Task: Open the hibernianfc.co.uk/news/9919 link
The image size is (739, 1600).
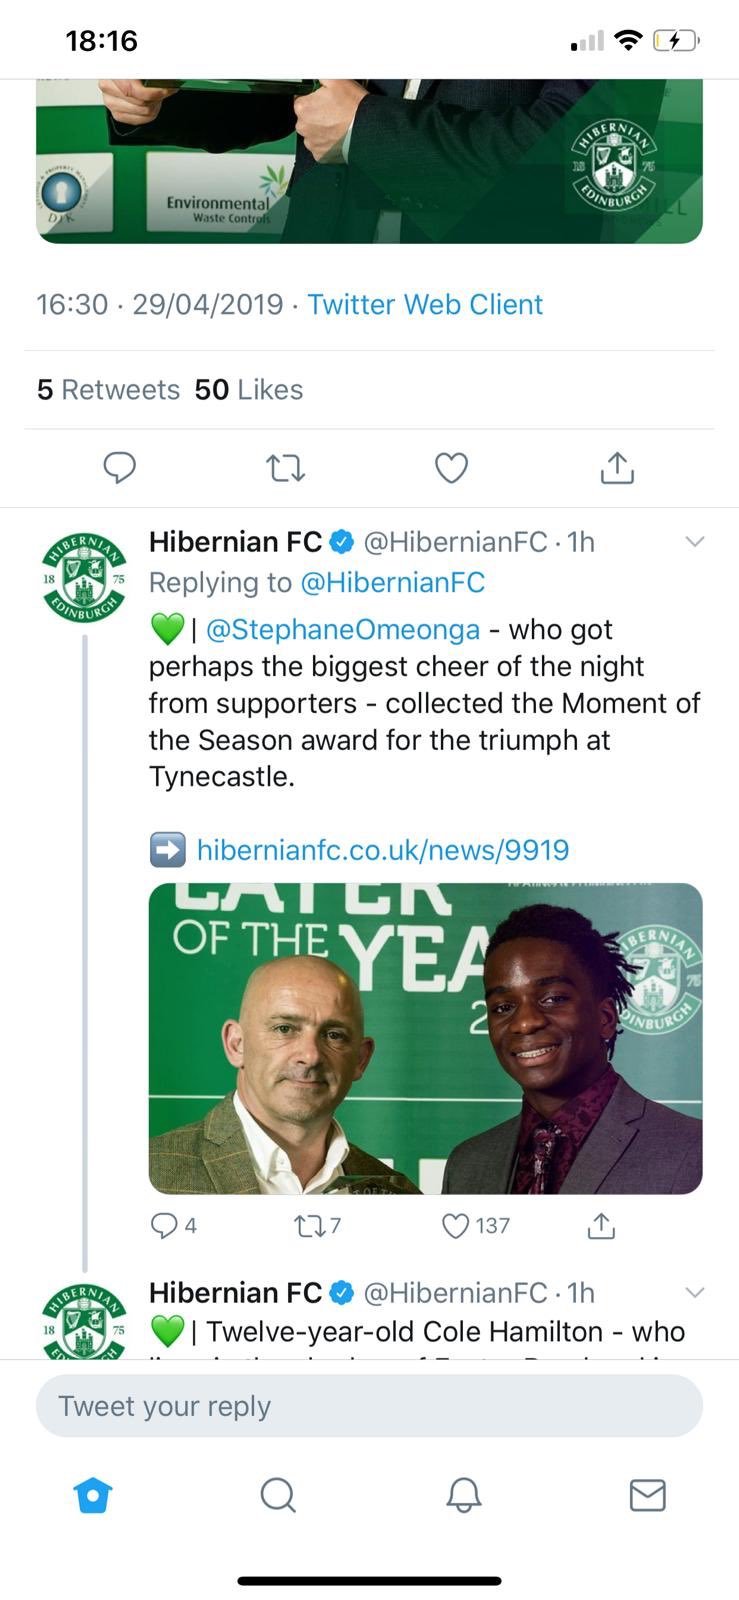Action: (x=385, y=849)
